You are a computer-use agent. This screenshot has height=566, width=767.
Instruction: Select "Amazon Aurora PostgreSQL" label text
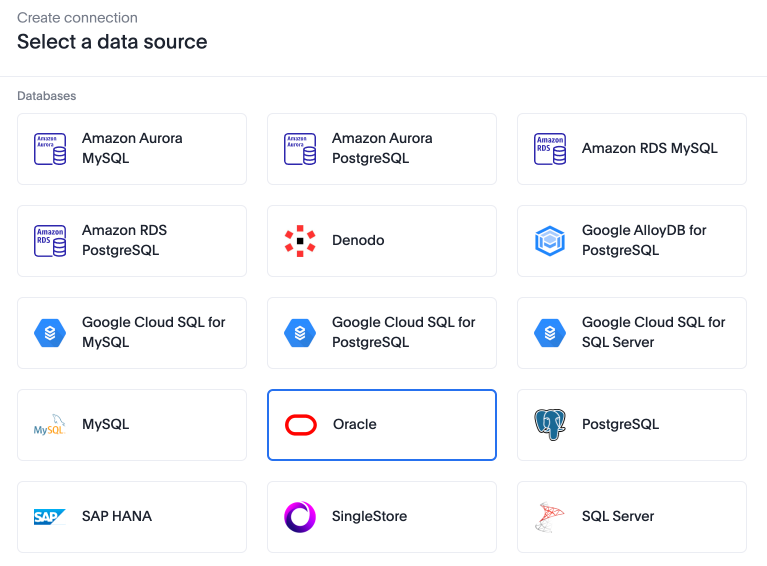pyautogui.click(x=382, y=148)
